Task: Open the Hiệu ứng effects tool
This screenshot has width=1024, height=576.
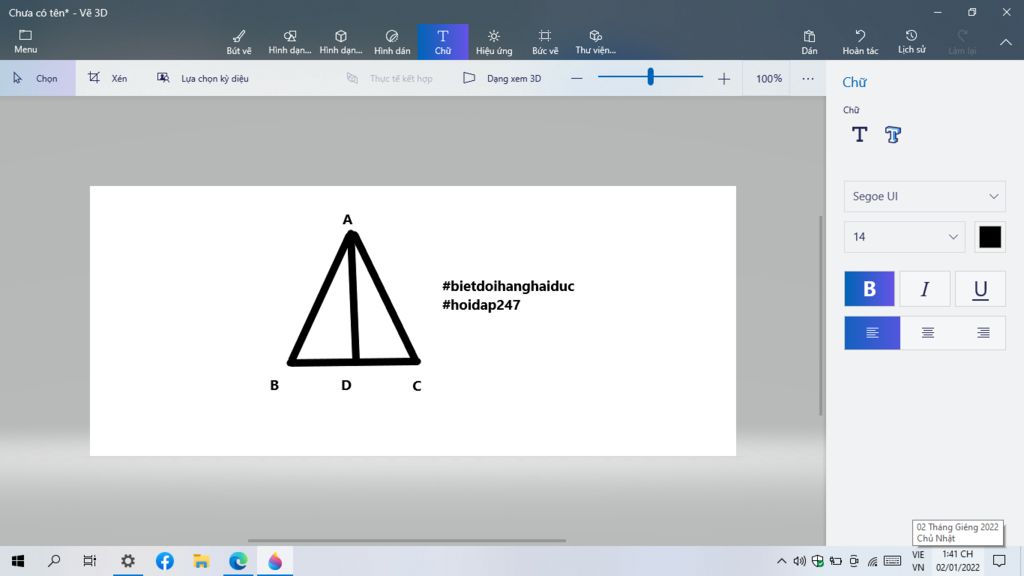Action: [494, 42]
